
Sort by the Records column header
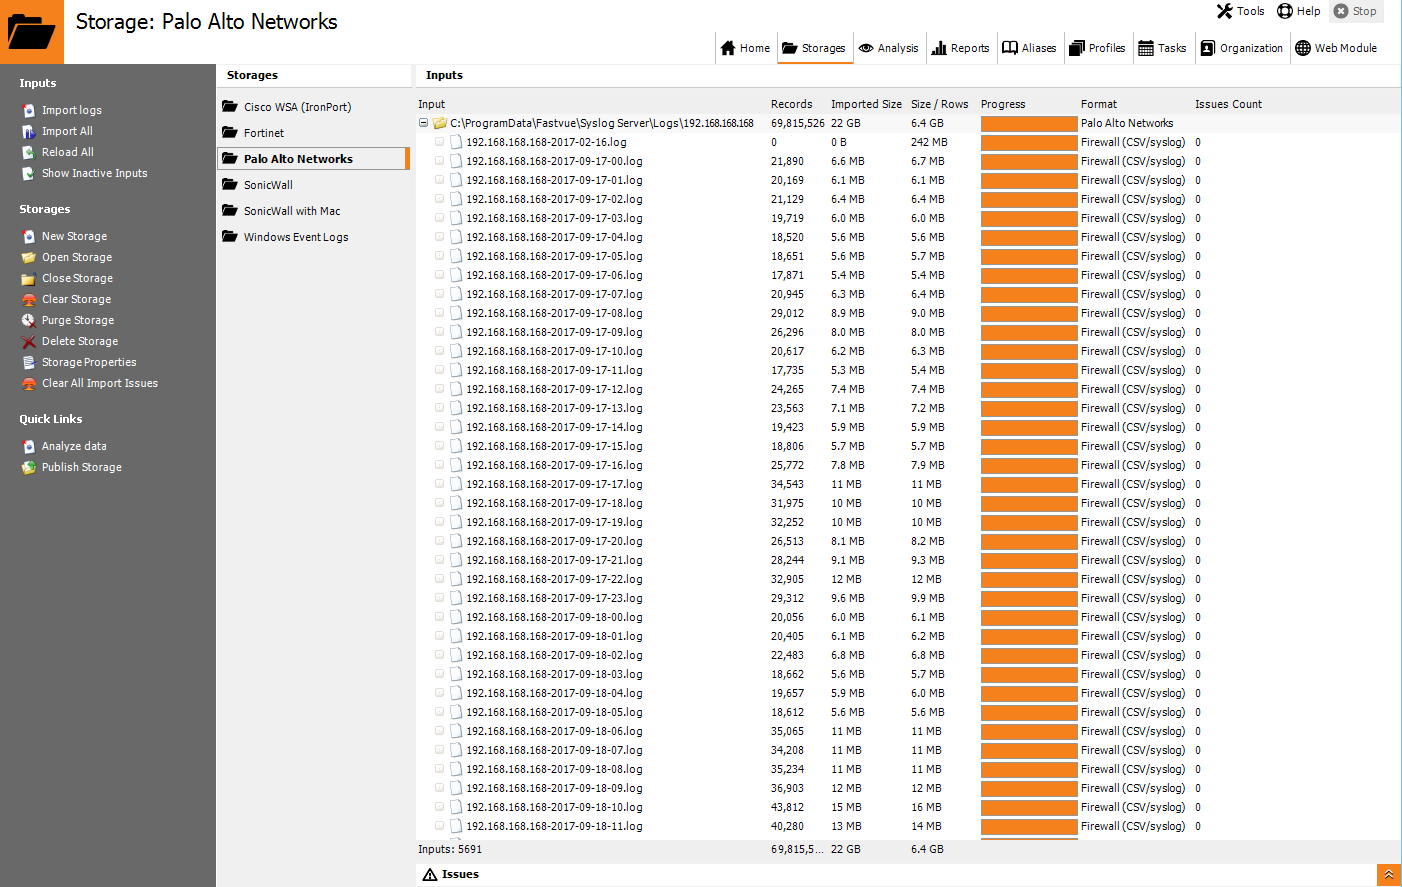[791, 104]
